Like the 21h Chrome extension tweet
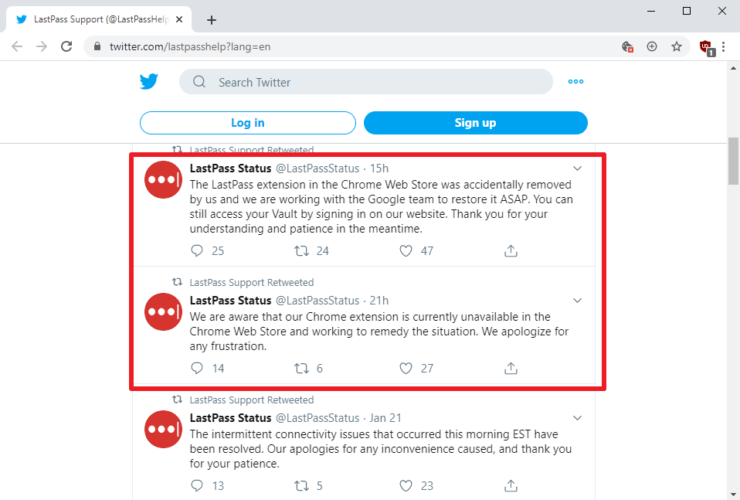Image resolution: width=740 pixels, height=500 pixels. tap(406, 368)
